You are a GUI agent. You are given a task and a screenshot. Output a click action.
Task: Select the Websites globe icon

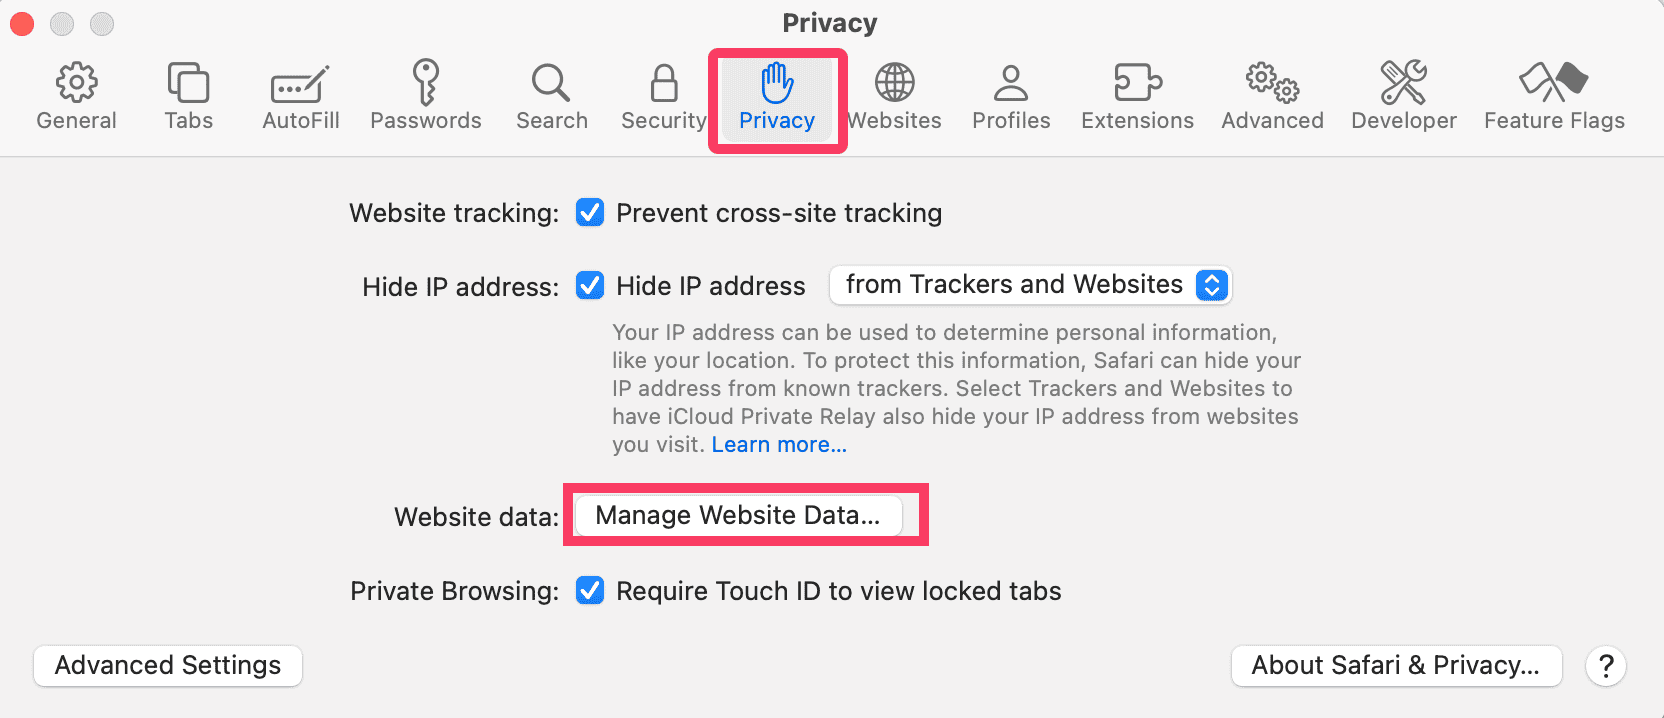tap(895, 84)
